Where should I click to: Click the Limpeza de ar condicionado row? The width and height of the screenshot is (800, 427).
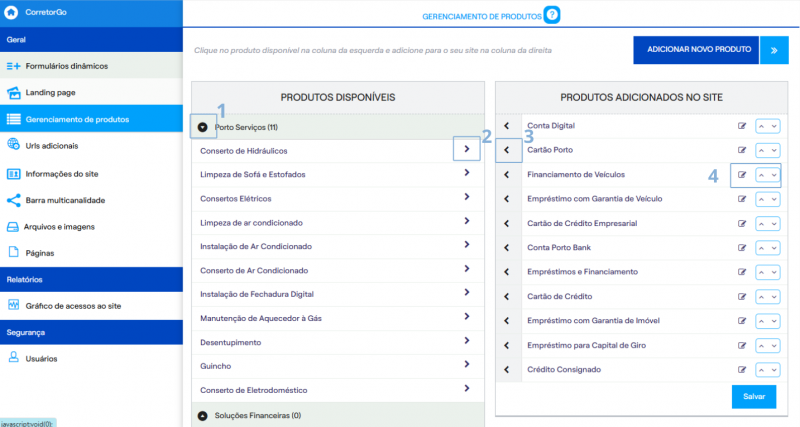338,222
